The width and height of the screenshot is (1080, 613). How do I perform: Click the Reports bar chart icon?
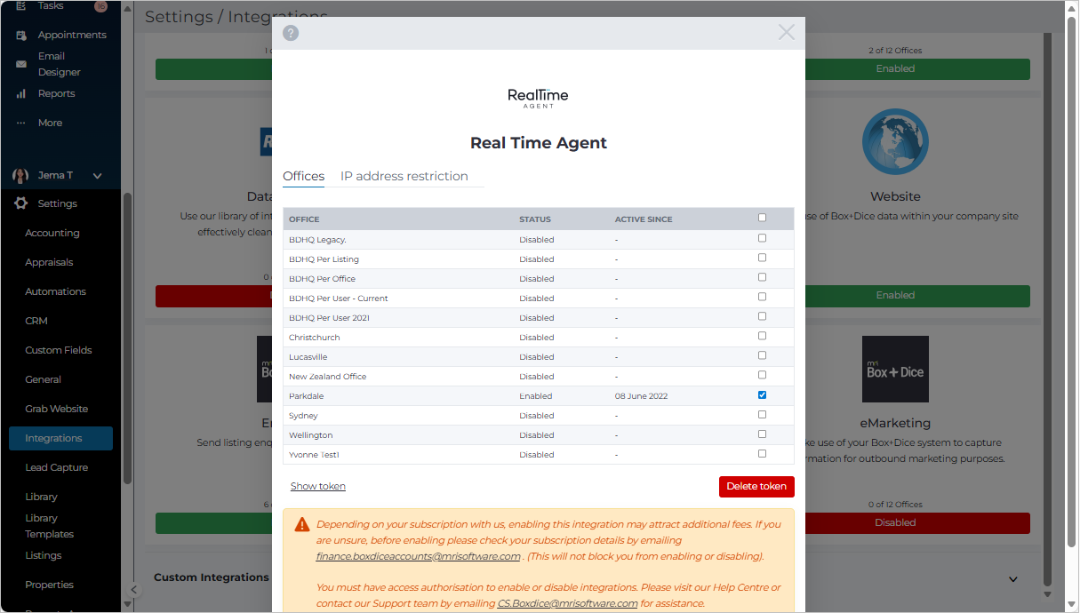click(21, 94)
